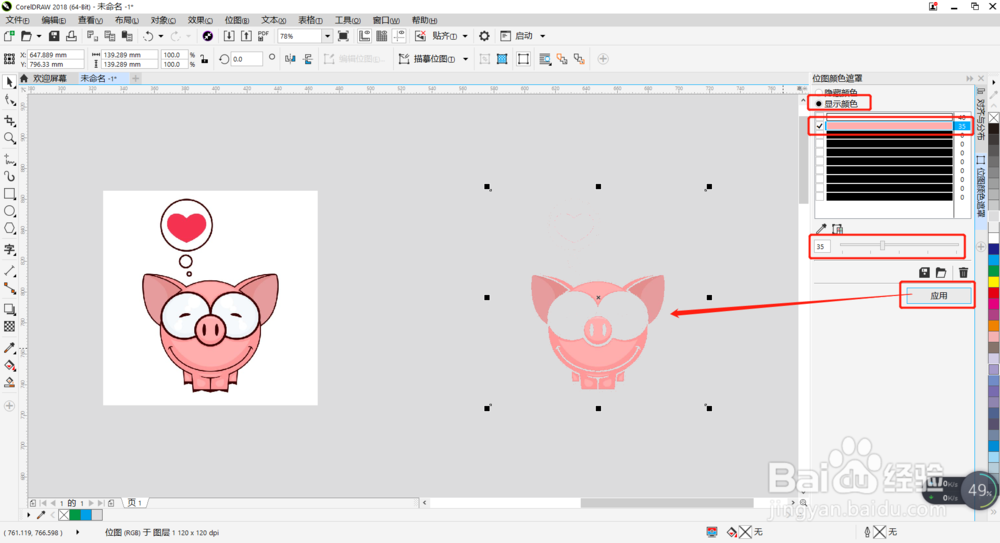Expand the 描摹位图 trace bitmap dropdown
The height and width of the screenshot is (543, 1000).
point(466,59)
